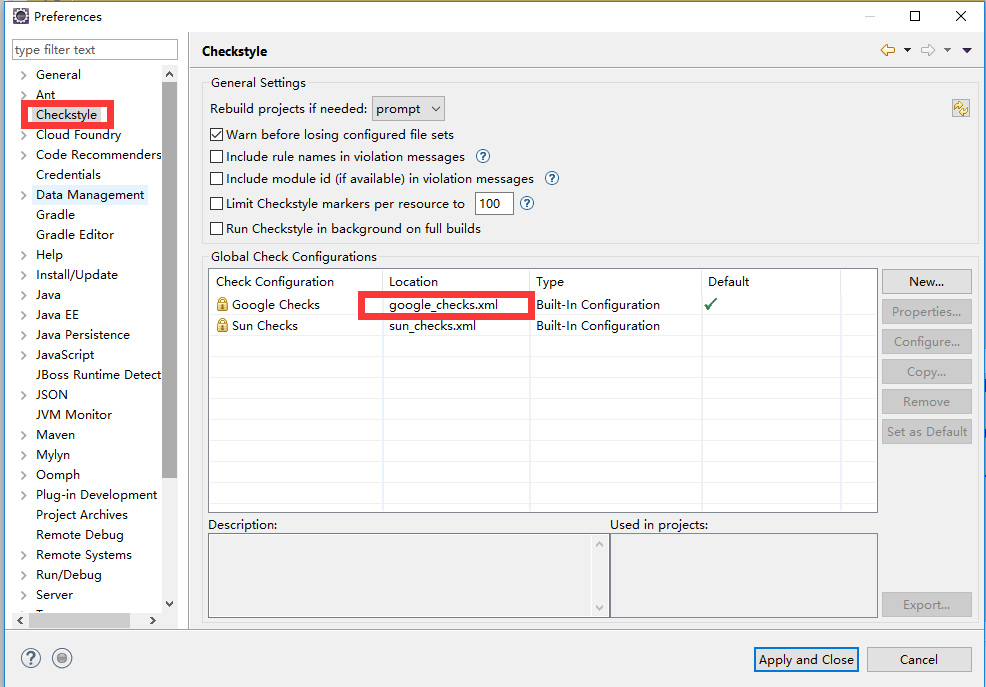Click the tree scroll down arrow
The width and height of the screenshot is (986, 687).
click(169, 604)
